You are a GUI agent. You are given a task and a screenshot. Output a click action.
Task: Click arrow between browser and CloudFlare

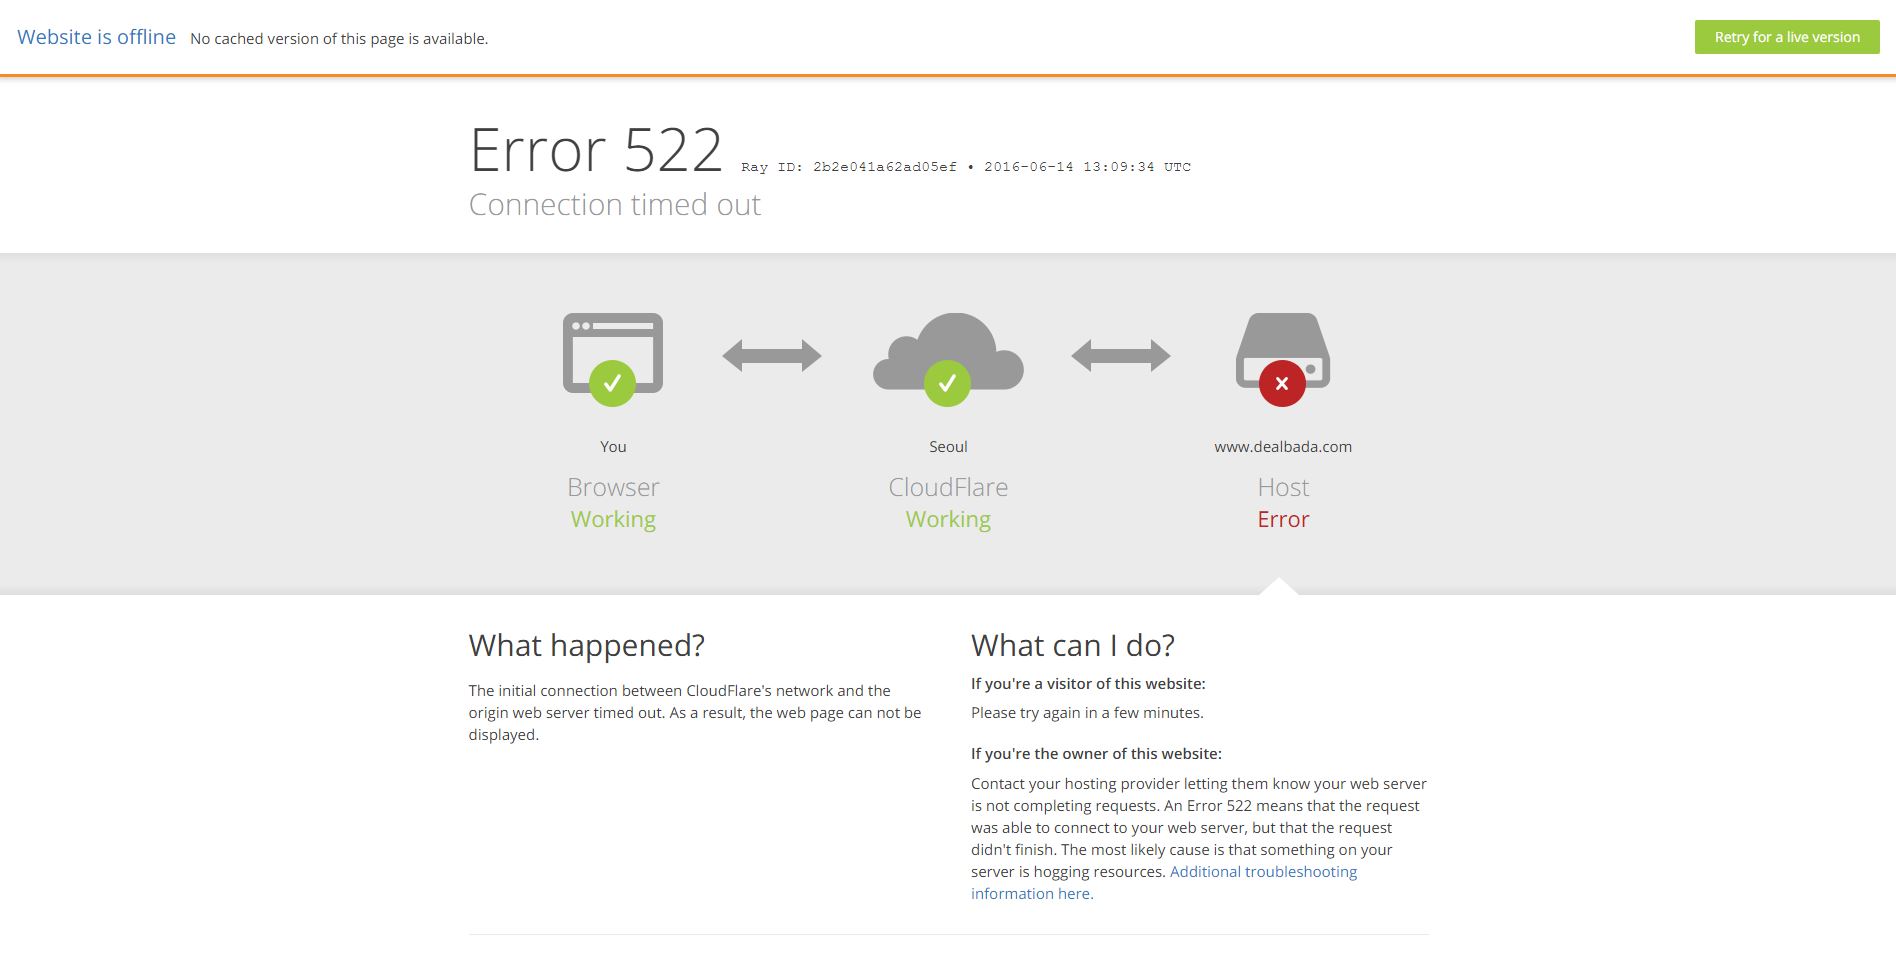click(x=772, y=356)
